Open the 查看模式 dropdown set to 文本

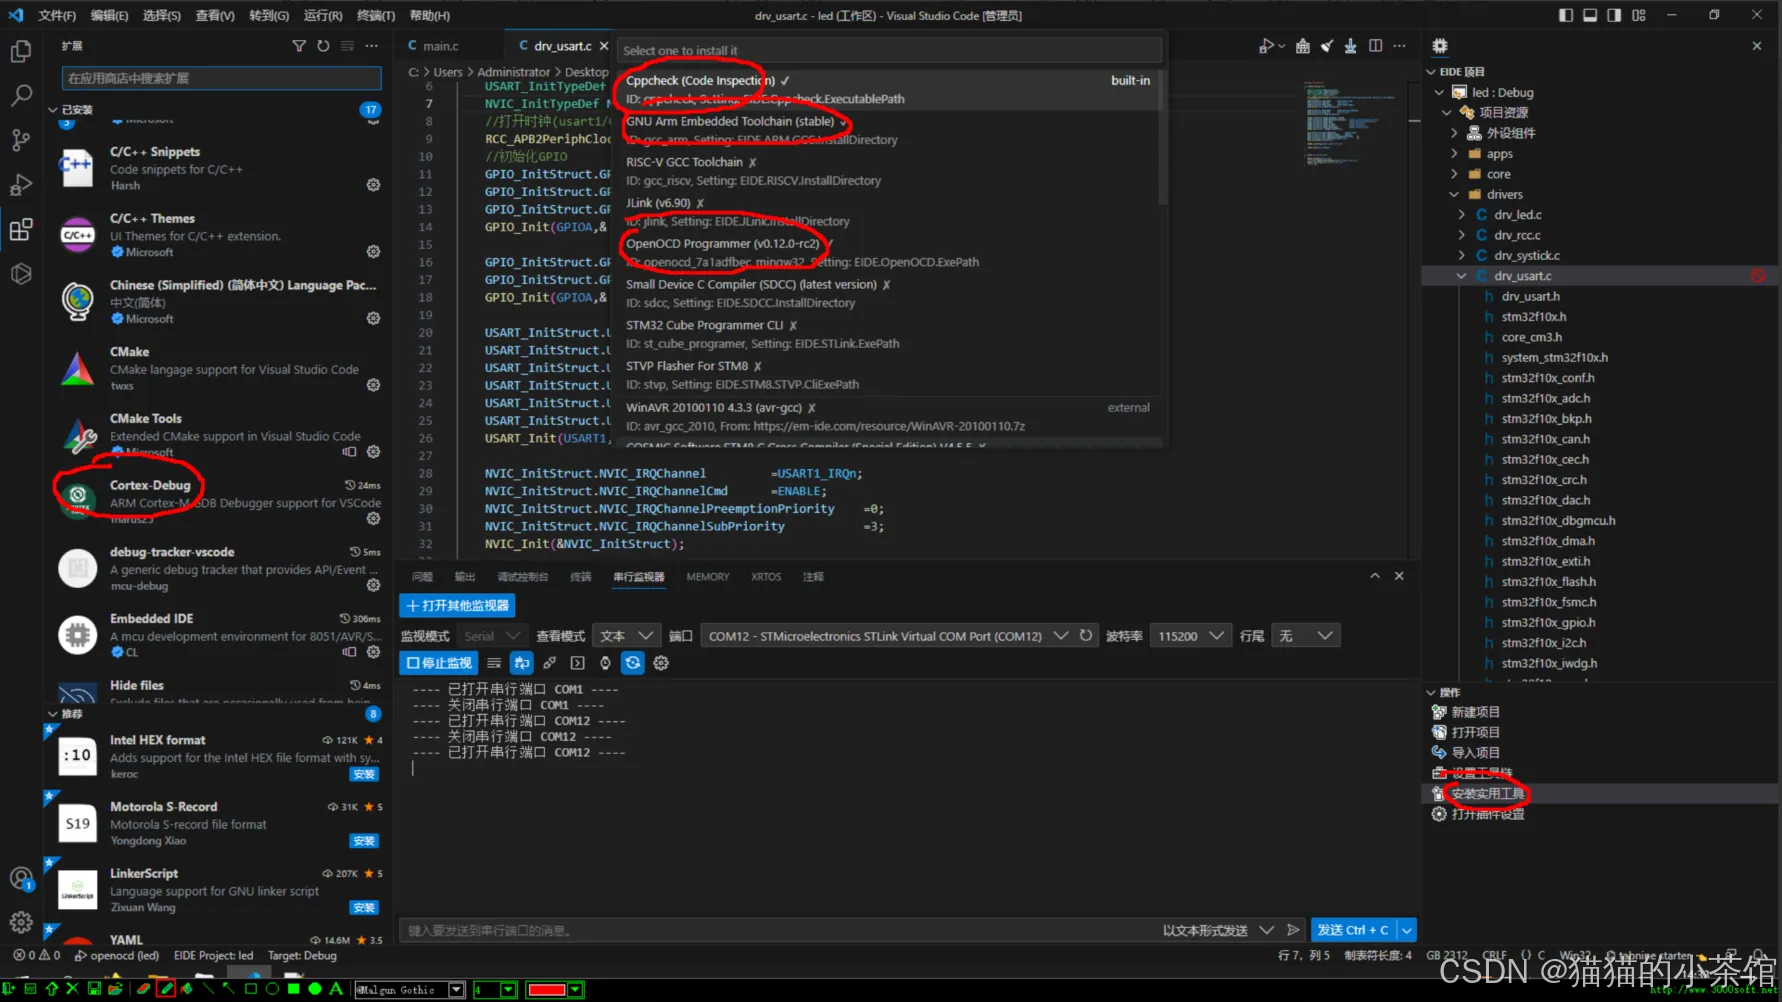627,636
